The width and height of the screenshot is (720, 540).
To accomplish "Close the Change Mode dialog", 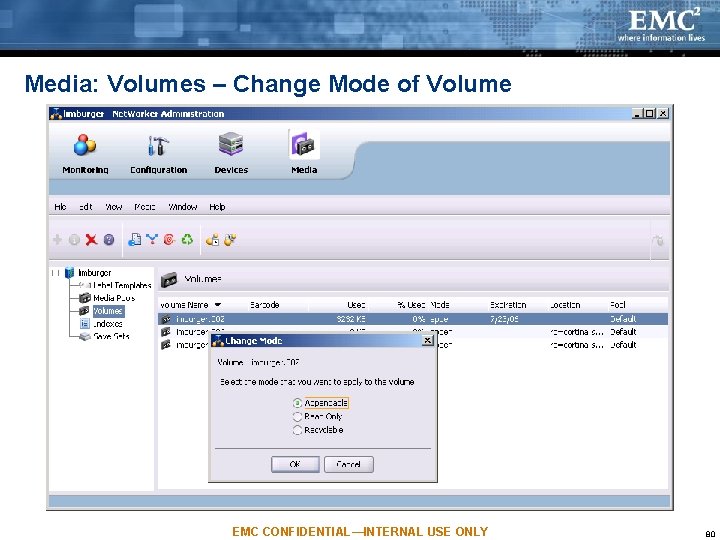I will coord(427,340).
